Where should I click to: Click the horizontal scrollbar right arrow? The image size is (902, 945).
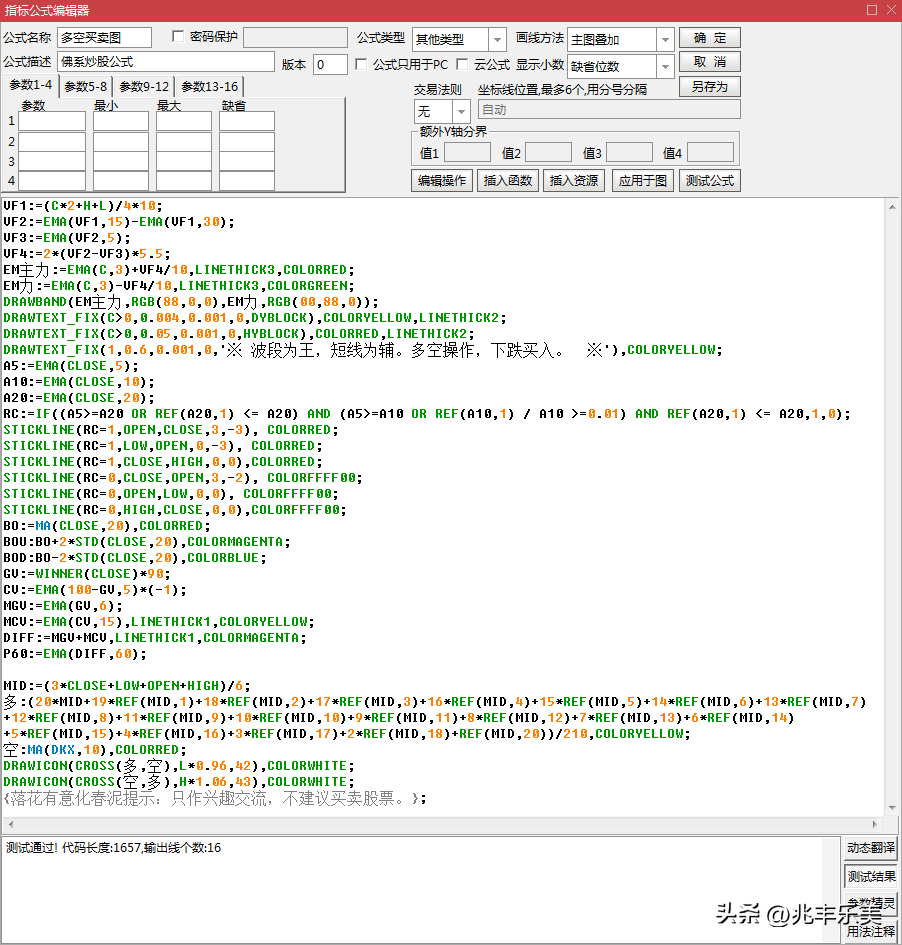tap(875, 824)
